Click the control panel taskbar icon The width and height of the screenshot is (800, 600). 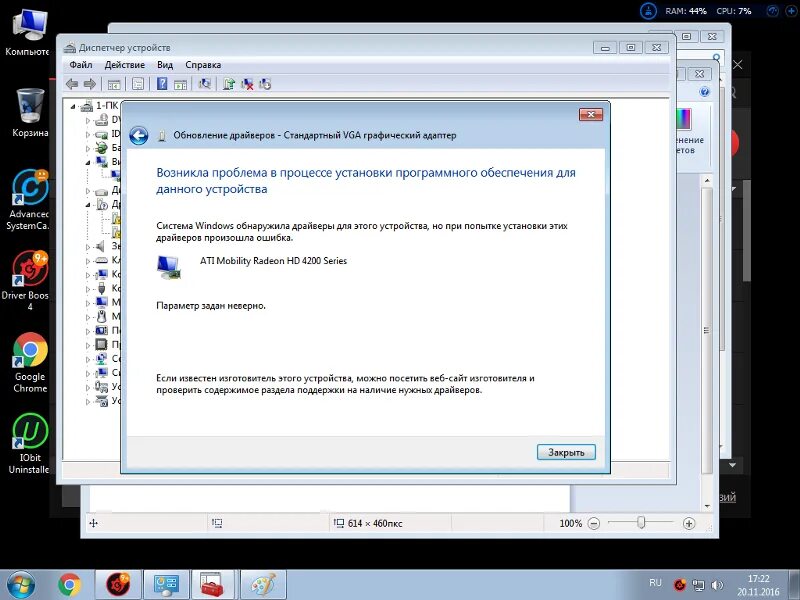click(x=166, y=585)
